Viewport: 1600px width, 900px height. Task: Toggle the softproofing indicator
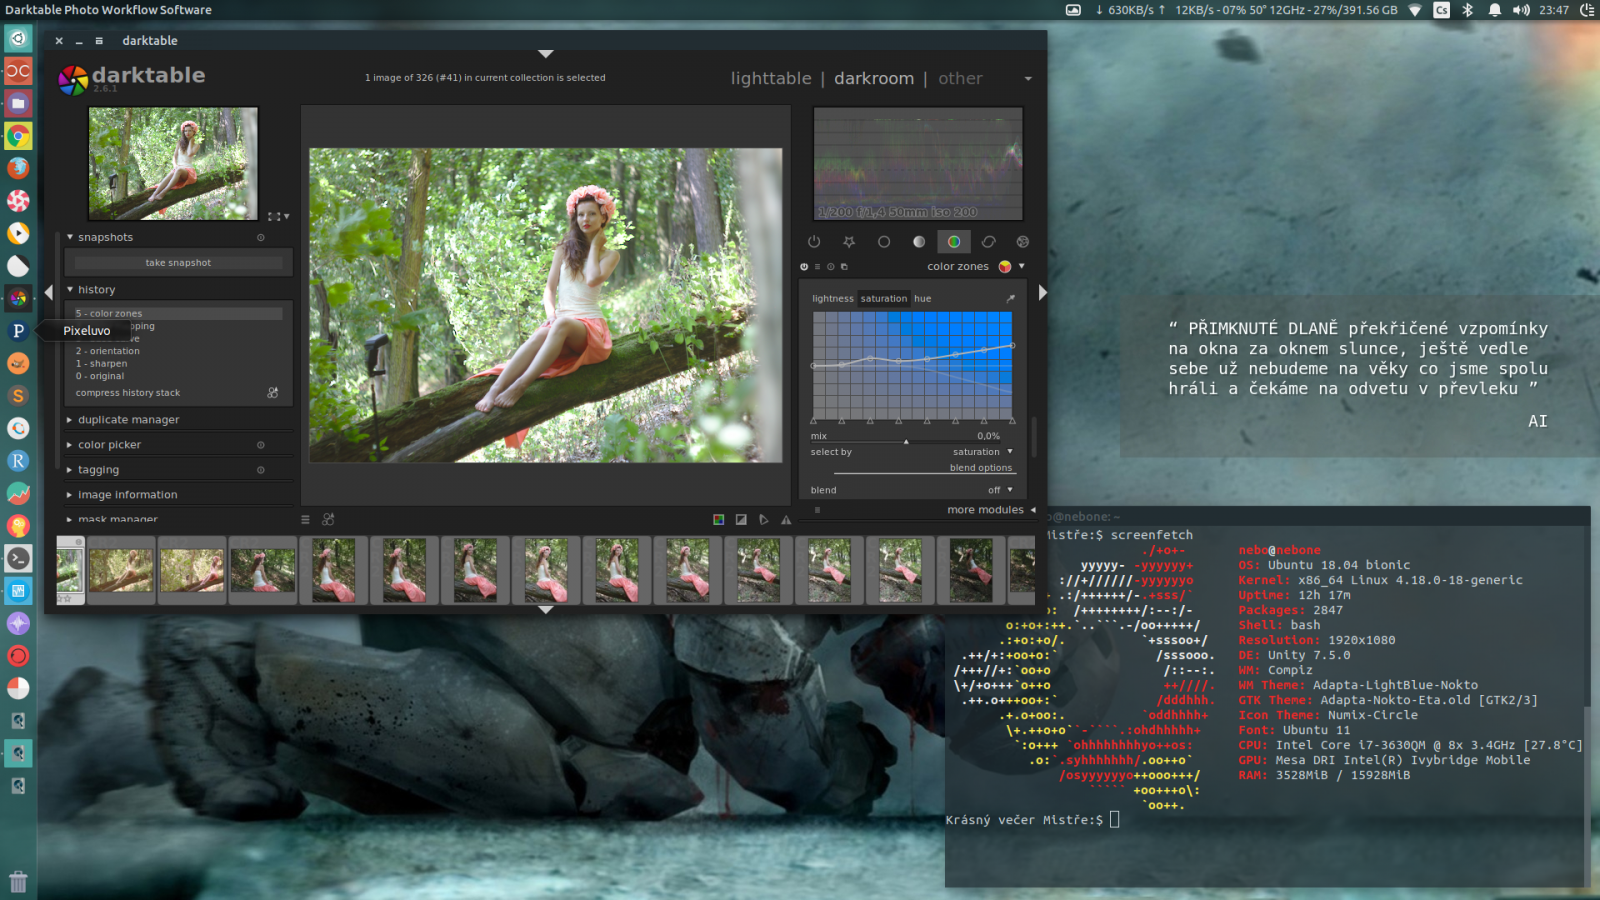(x=764, y=519)
